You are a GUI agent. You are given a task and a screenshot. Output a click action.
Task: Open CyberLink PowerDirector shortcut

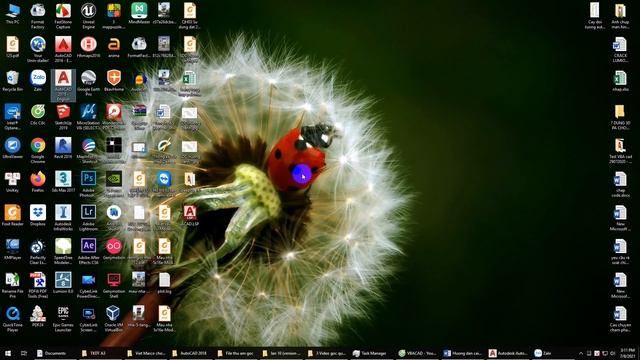click(x=88, y=285)
